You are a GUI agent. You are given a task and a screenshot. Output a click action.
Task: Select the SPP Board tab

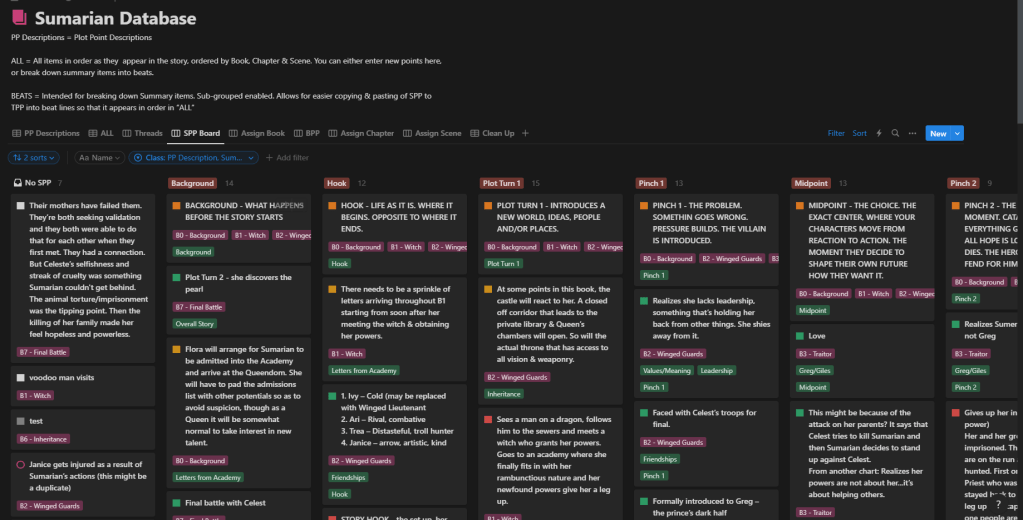[x=196, y=133]
